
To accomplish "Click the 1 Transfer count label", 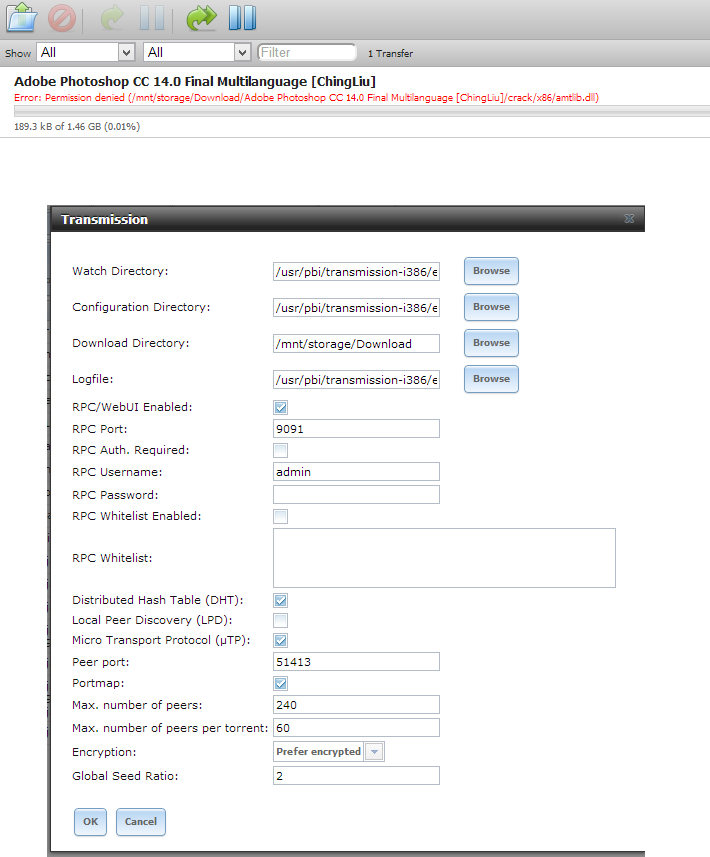I will click(x=390, y=54).
